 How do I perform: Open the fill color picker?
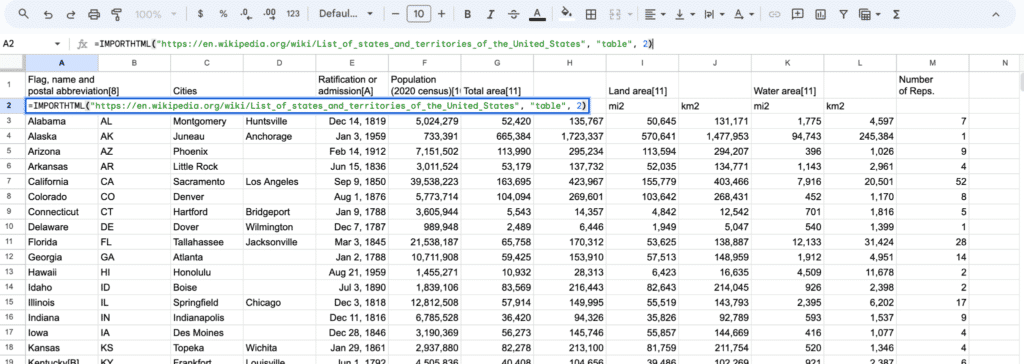tap(567, 14)
